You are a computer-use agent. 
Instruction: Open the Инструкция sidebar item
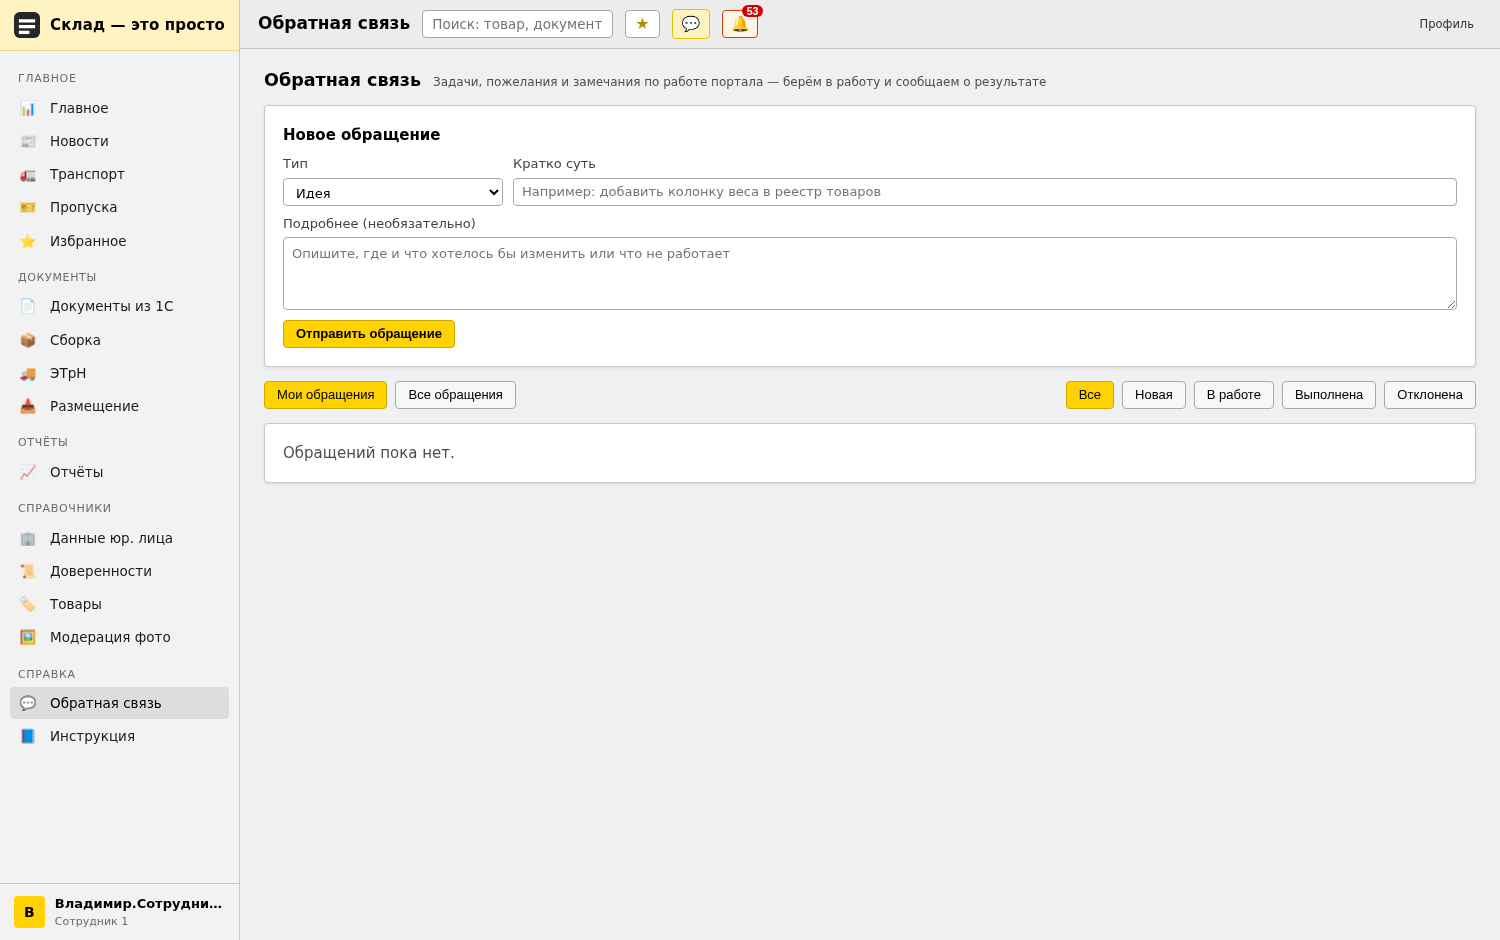pos(119,736)
